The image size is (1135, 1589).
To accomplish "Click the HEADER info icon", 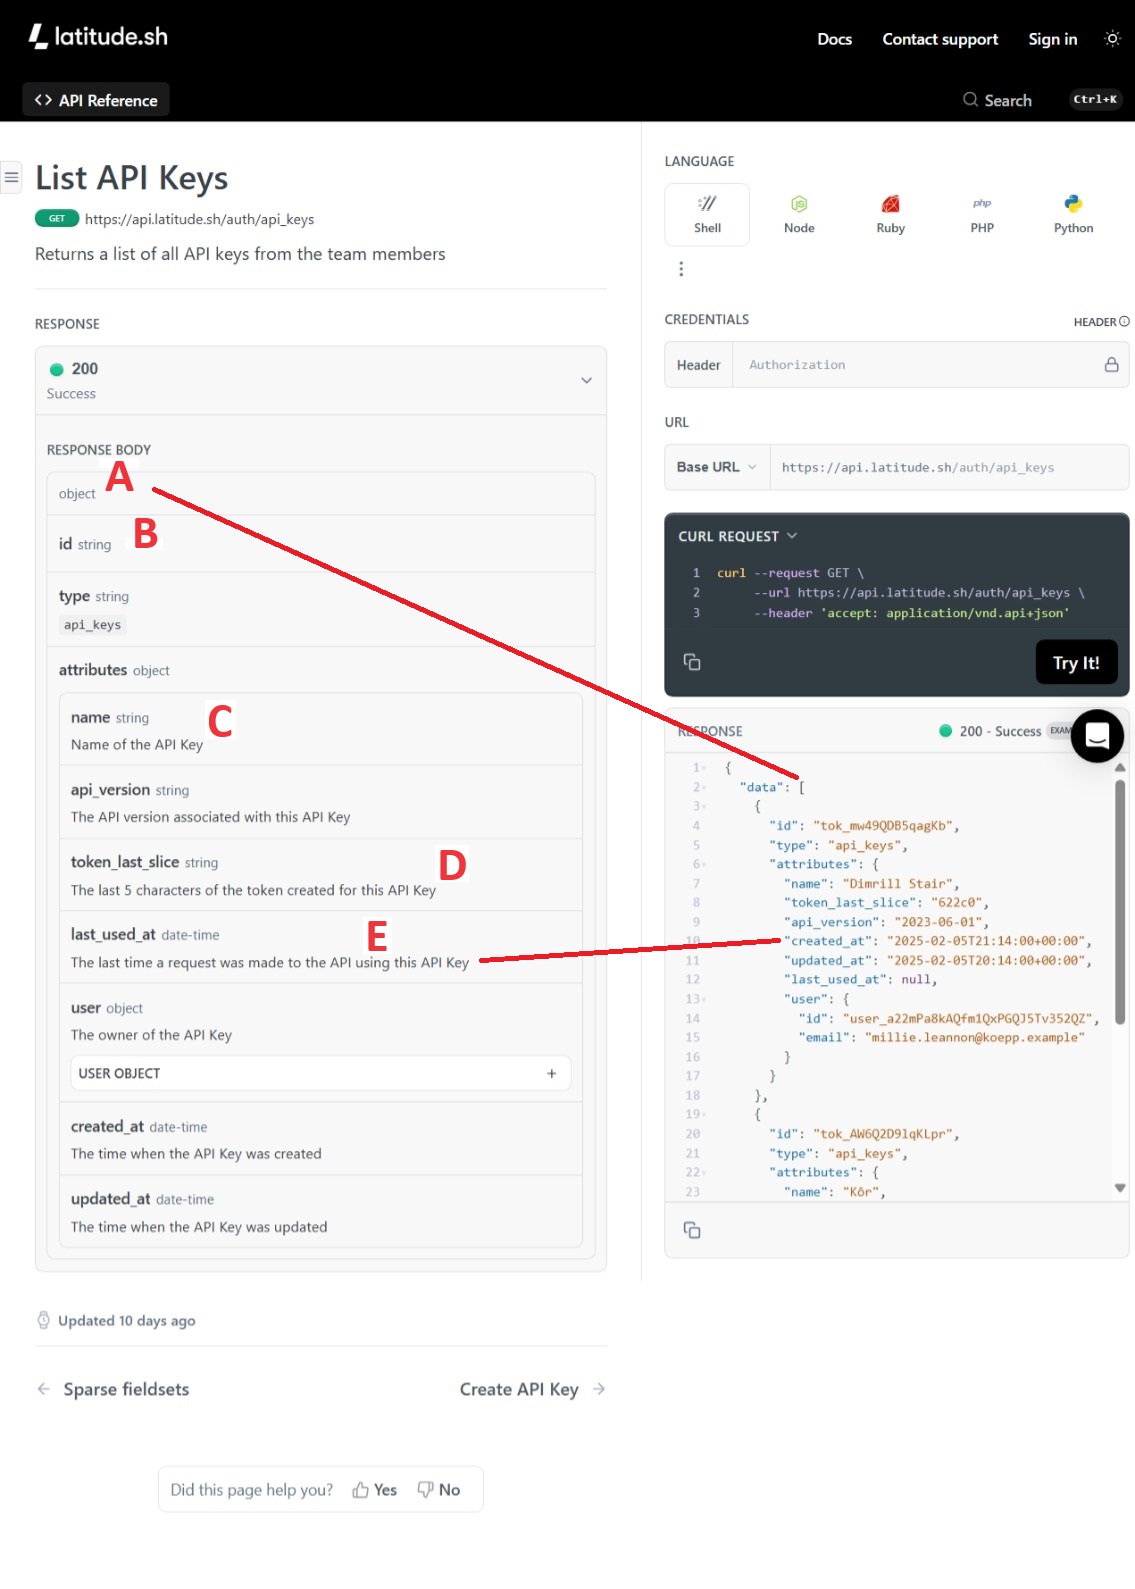I will (x=1124, y=322).
